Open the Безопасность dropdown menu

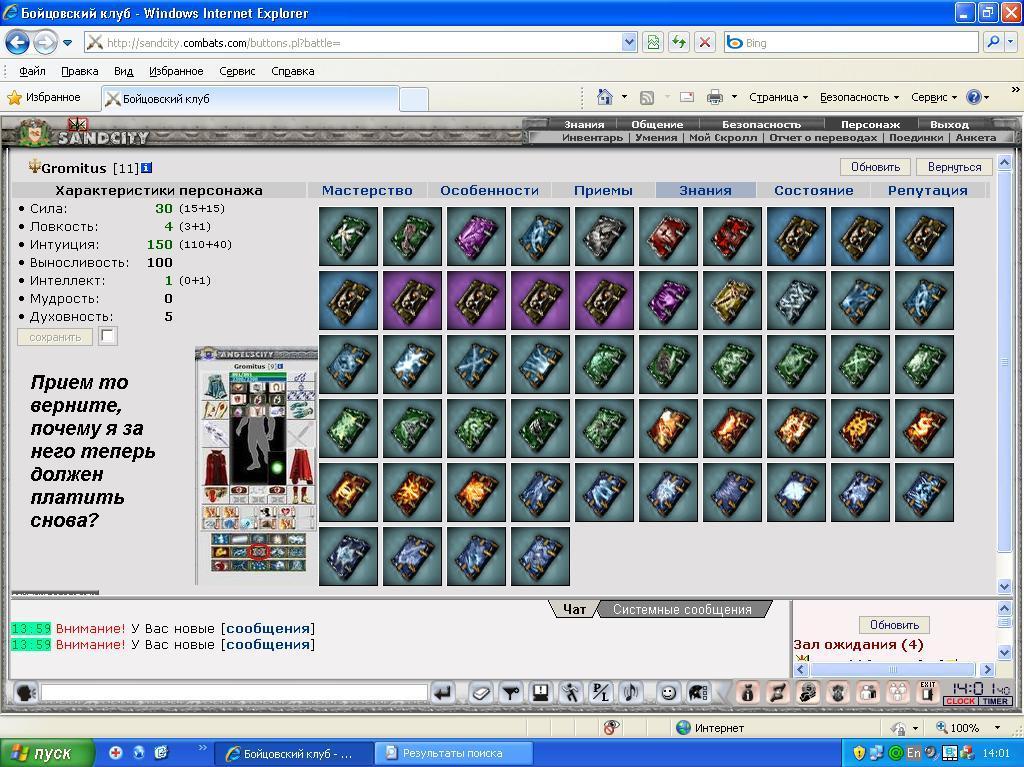tap(859, 97)
